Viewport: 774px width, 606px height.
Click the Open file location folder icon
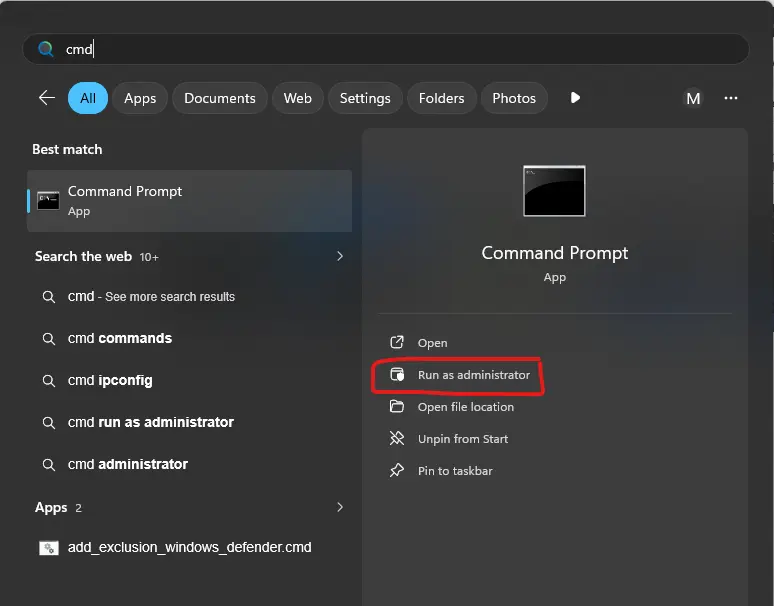click(x=397, y=406)
